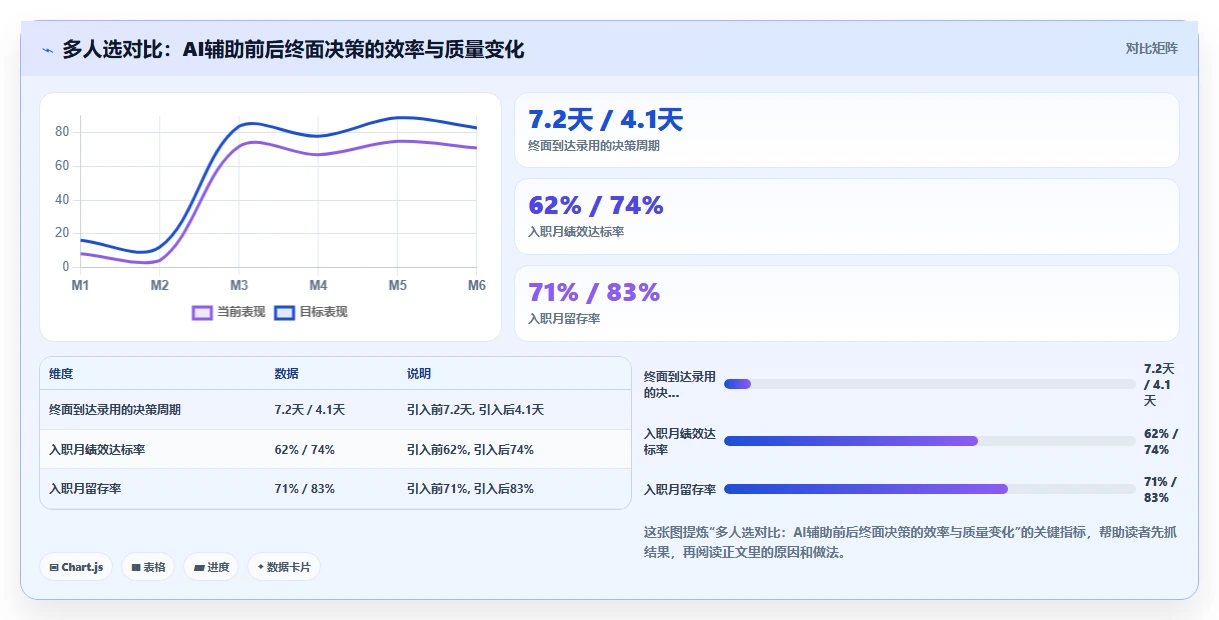Click the 62% / 74% card value
Screen dimensions: 1219x620
coord(596,205)
